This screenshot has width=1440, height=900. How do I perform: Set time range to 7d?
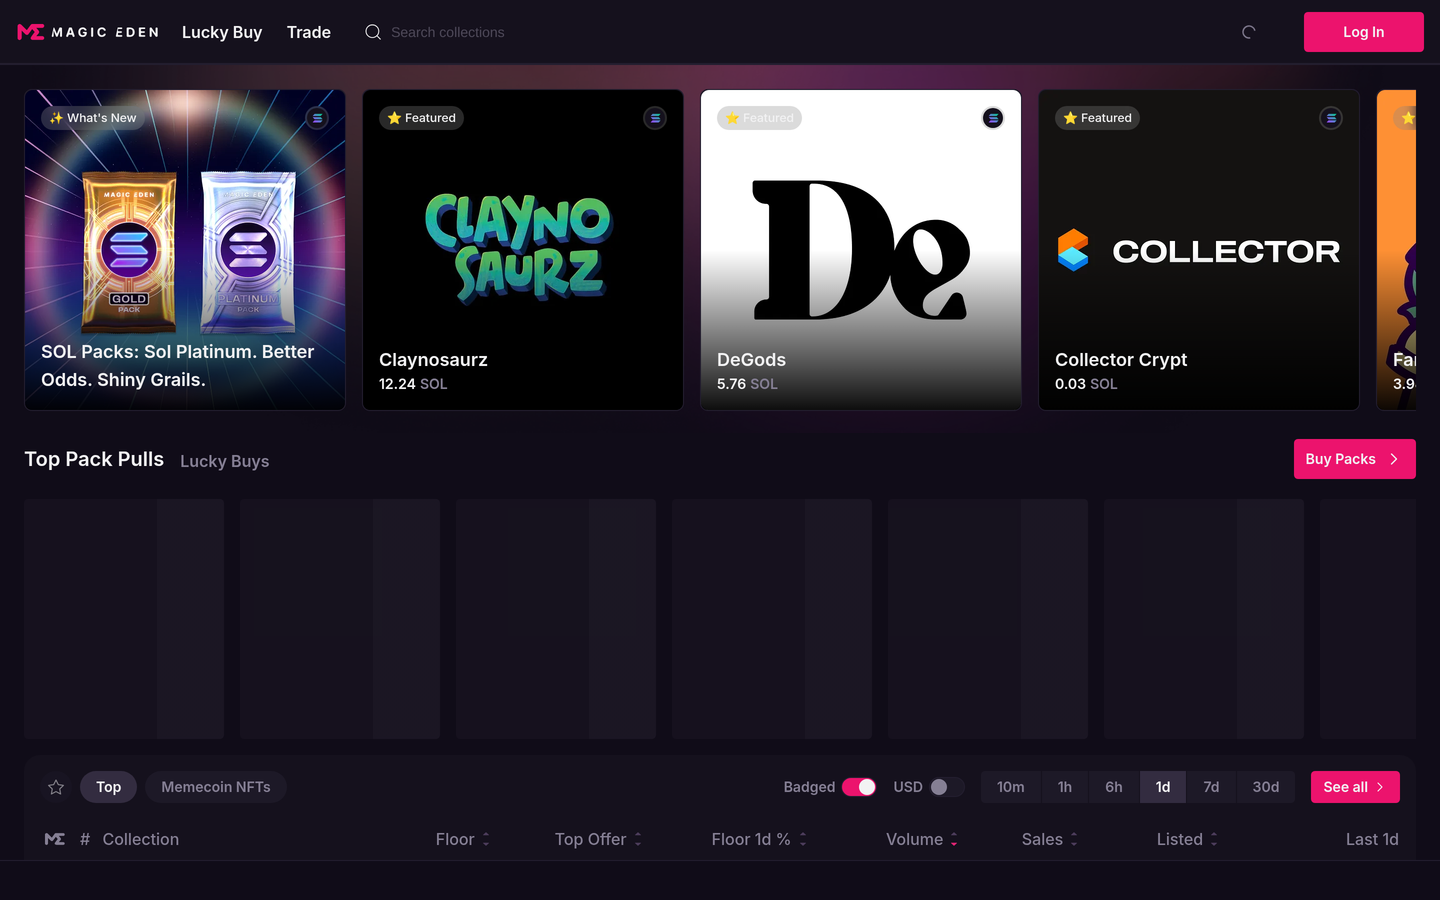pyautogui.click(x=1211, y=787)
